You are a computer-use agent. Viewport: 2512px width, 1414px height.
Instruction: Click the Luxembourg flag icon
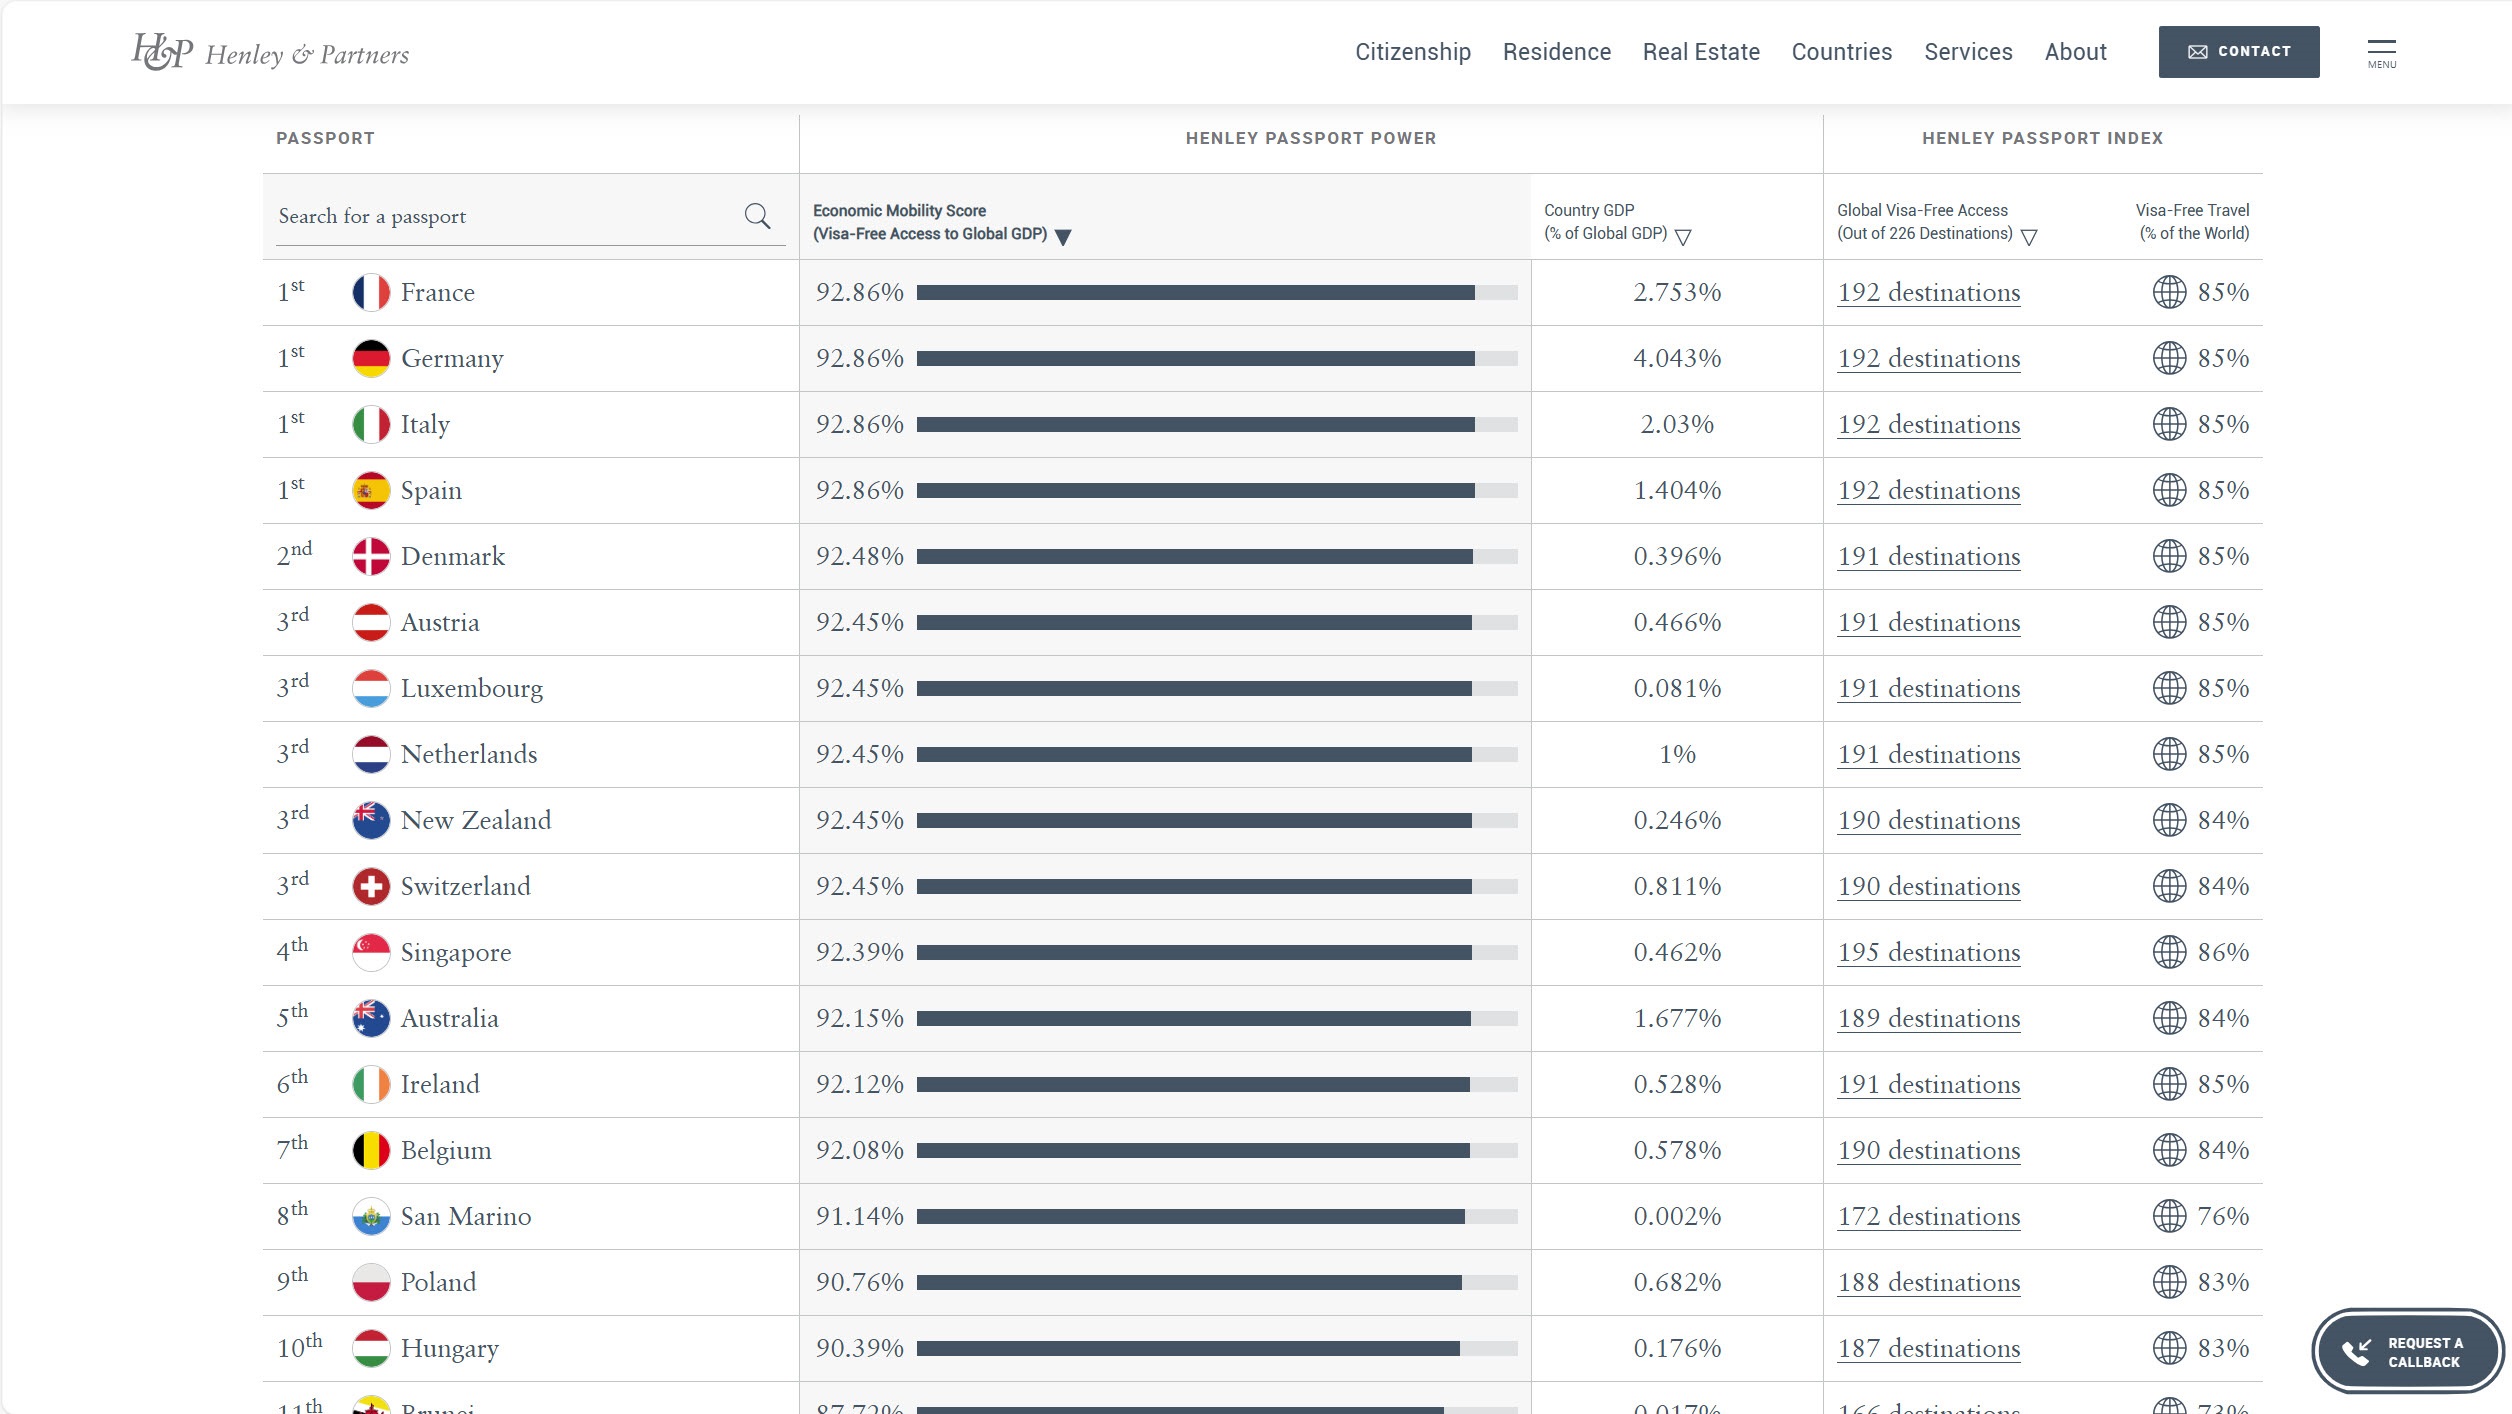371,688
